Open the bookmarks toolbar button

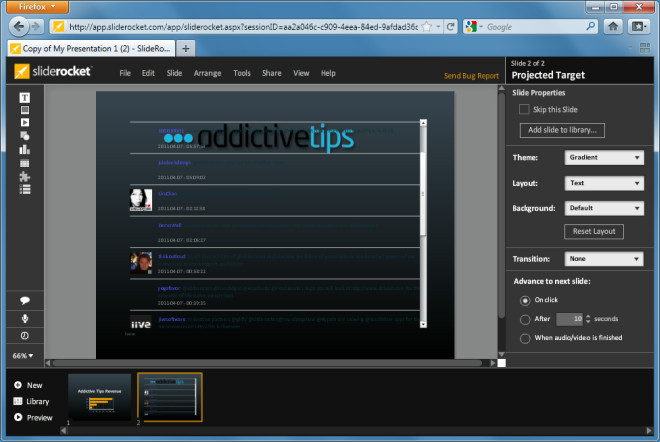click(639, 27)
